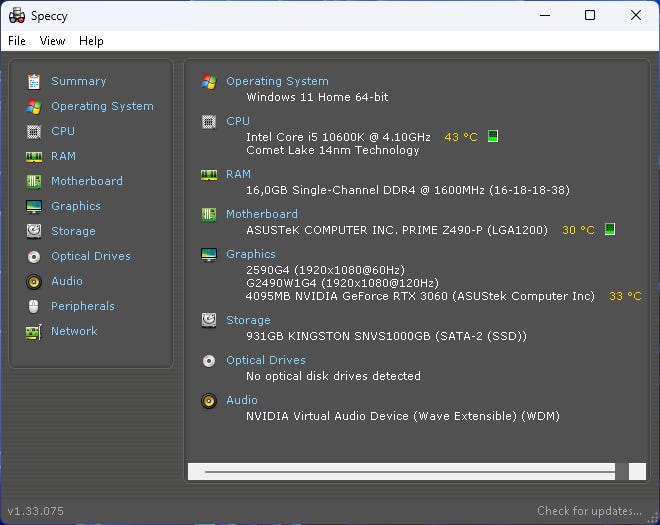This screenshot has height=525, width=660.
Task: Click the Storage hard drive icon in sidebar
Action: [34, 232]
